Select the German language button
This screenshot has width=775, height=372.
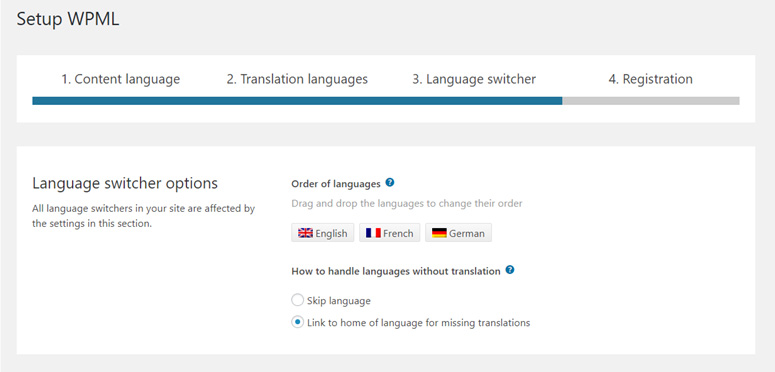[x=458, y=233]
